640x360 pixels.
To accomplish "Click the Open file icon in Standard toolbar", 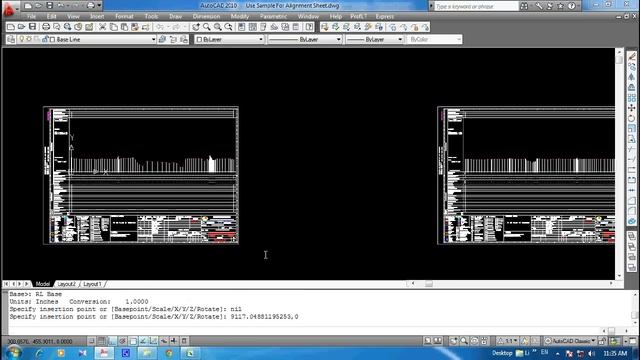I will 21,27.
